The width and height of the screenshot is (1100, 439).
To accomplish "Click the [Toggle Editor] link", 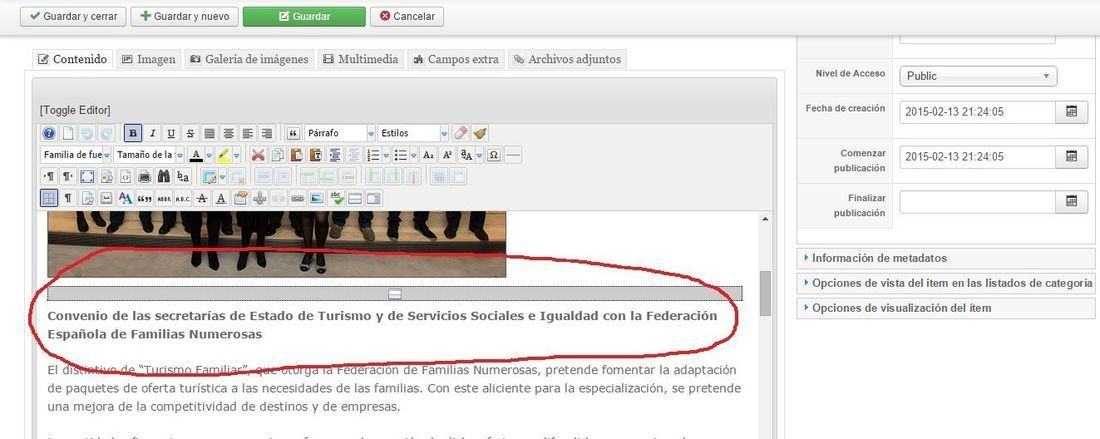I will click(75, 110).
